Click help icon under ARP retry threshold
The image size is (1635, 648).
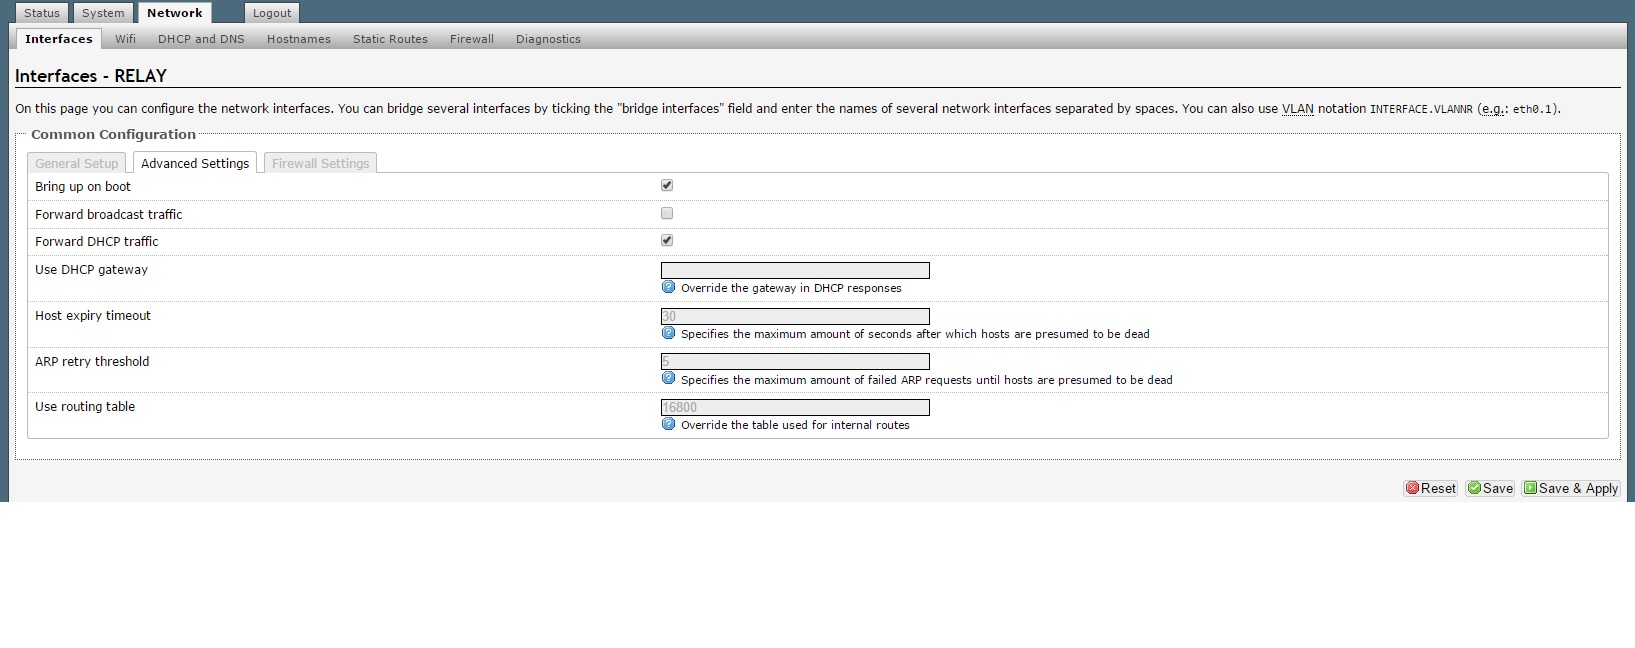tap(668, 379)
